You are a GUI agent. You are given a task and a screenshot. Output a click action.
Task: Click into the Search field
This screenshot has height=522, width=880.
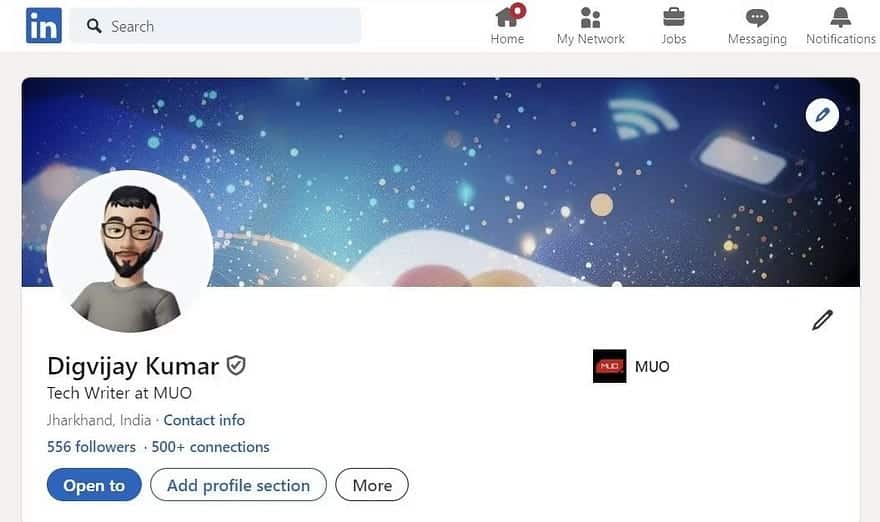tap(216, 26)
